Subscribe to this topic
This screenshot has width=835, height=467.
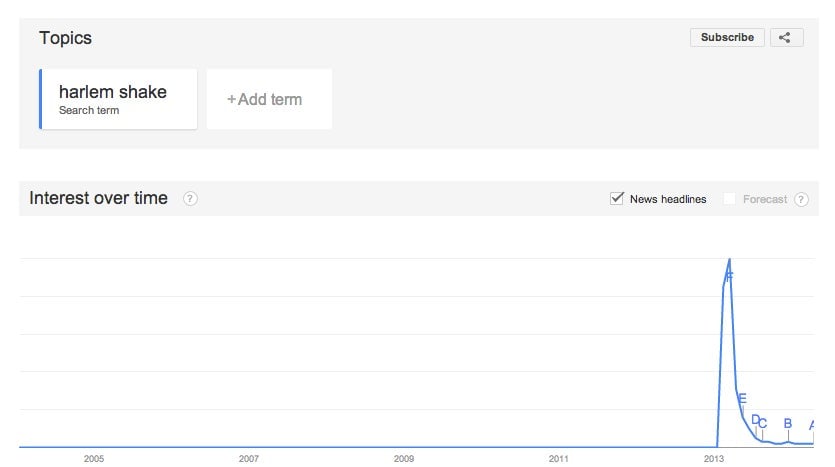click(x=727, y=37)
